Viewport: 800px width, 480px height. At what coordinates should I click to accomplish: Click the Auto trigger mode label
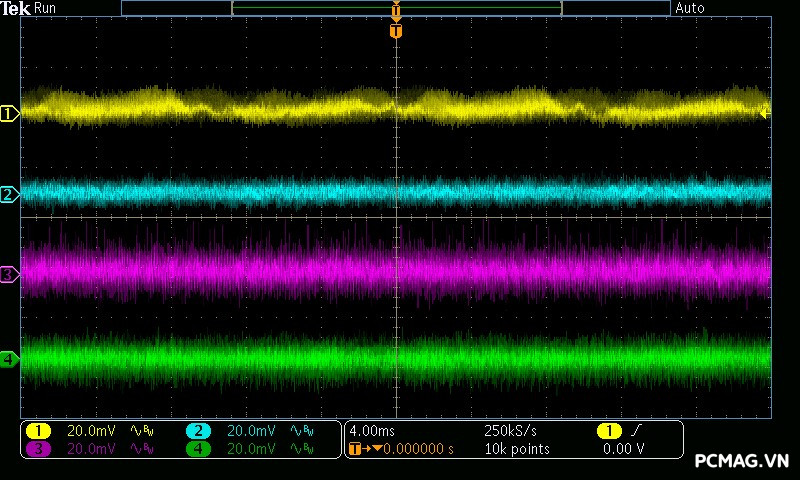coord(690,8)
